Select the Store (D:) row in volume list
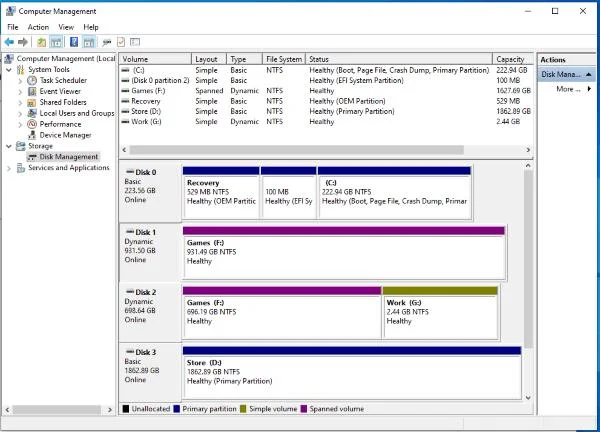The image size is (600, 432). point(326,111)
